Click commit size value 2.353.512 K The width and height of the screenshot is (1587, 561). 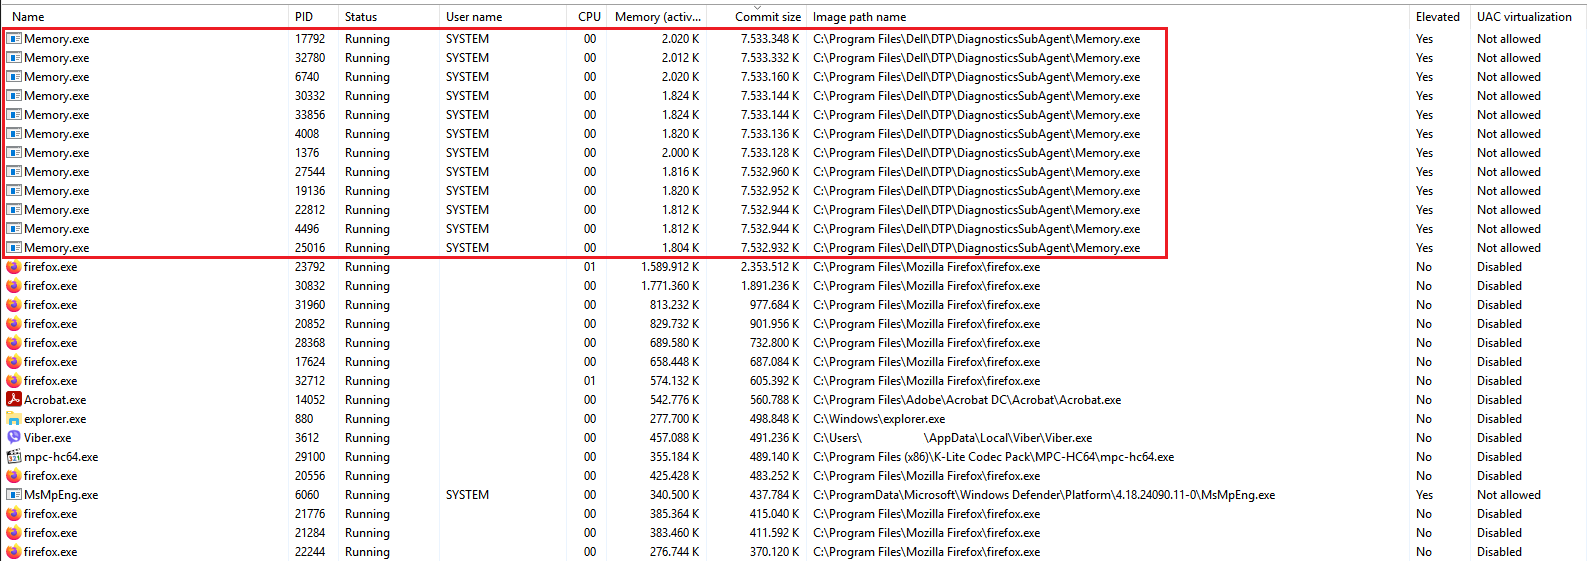(x=770, y=267)
